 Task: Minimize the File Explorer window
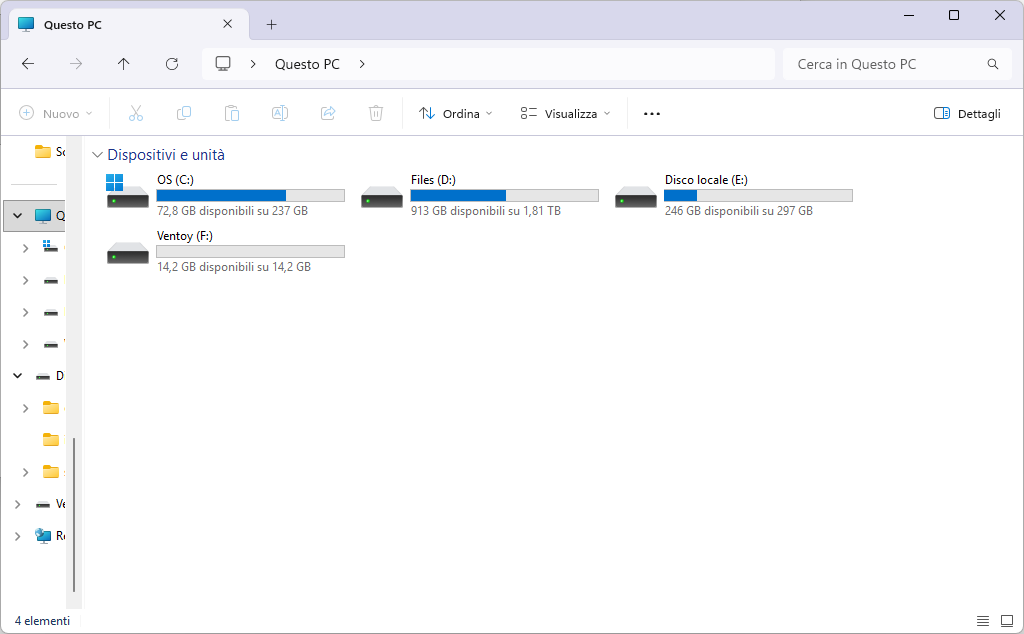pos(909,15)
